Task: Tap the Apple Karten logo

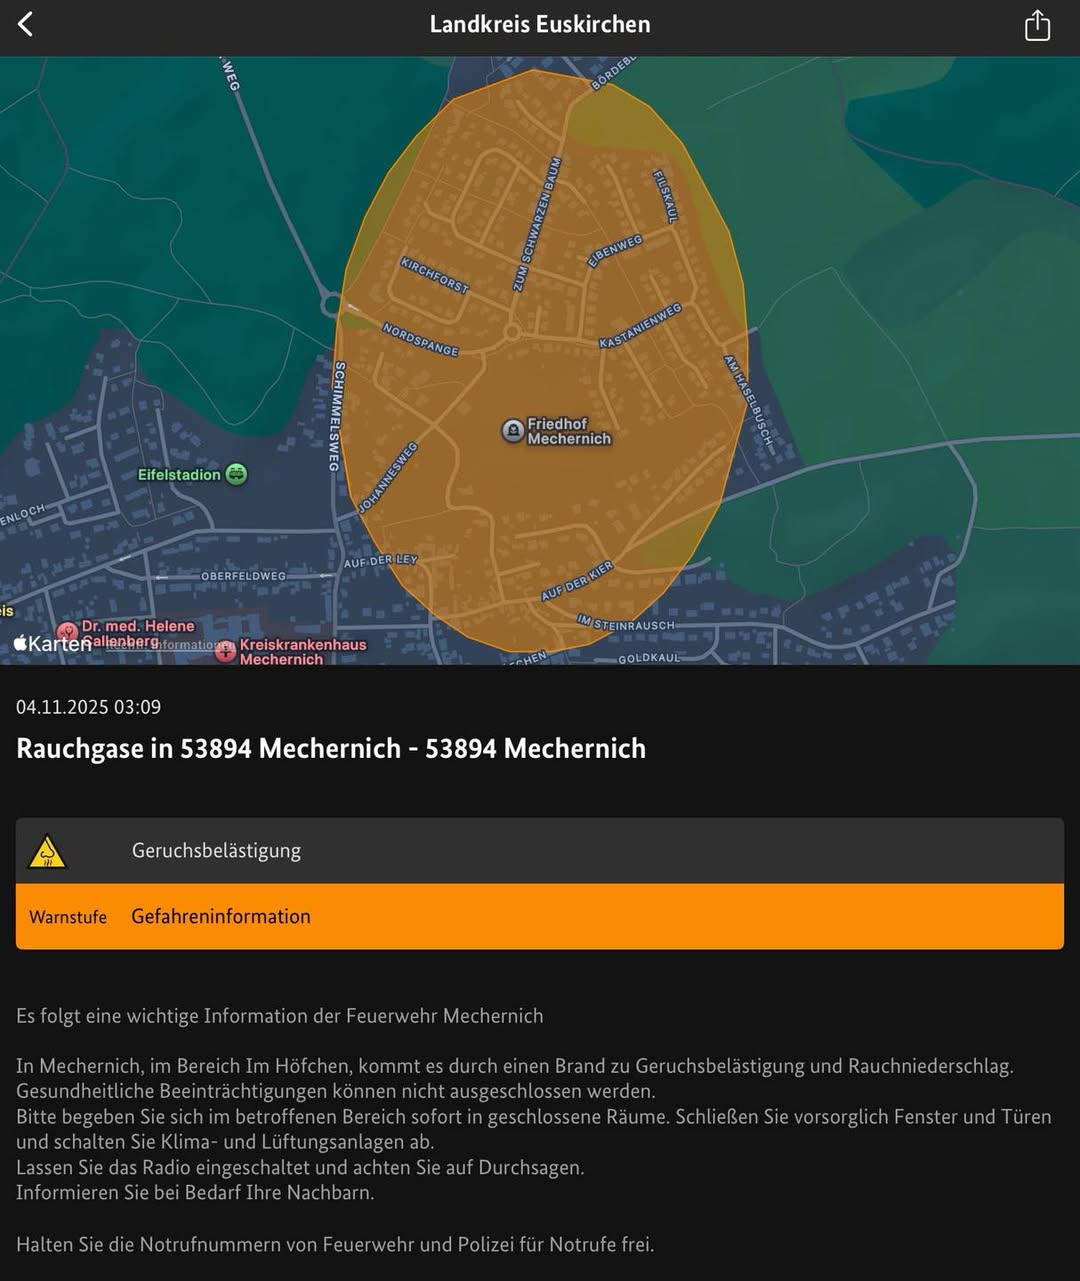Action: [x=52, y=644]
